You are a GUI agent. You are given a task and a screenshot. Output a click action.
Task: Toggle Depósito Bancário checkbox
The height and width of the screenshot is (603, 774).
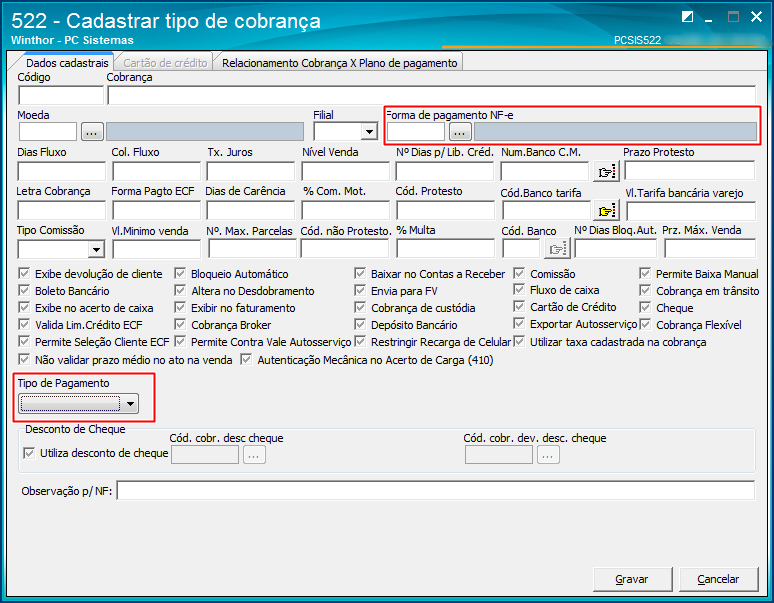(360, 325)
